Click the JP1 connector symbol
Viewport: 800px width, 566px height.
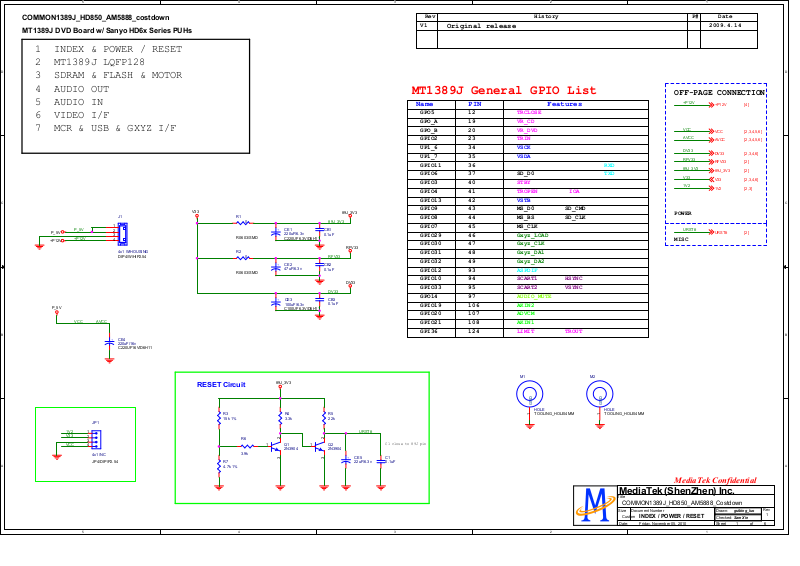click(96, 439)
